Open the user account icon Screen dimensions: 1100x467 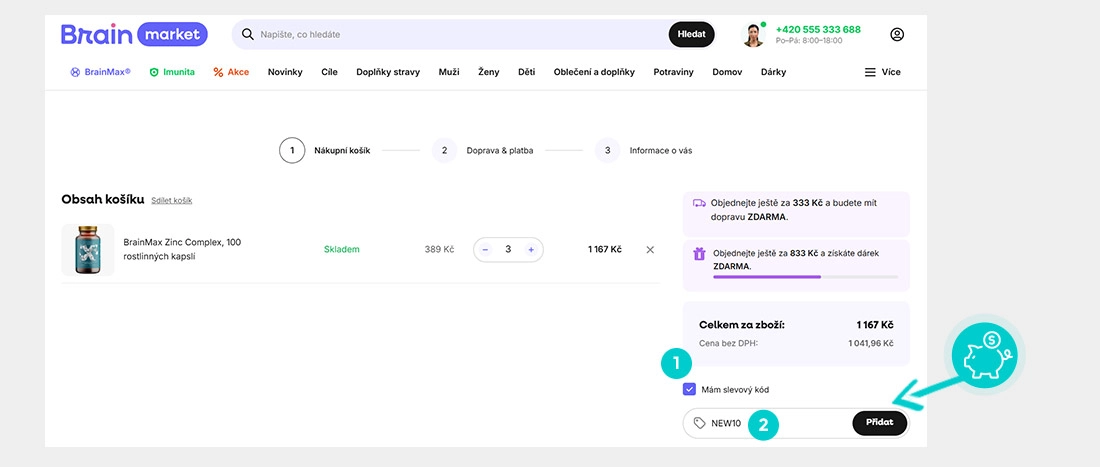(x=897, y=34)
